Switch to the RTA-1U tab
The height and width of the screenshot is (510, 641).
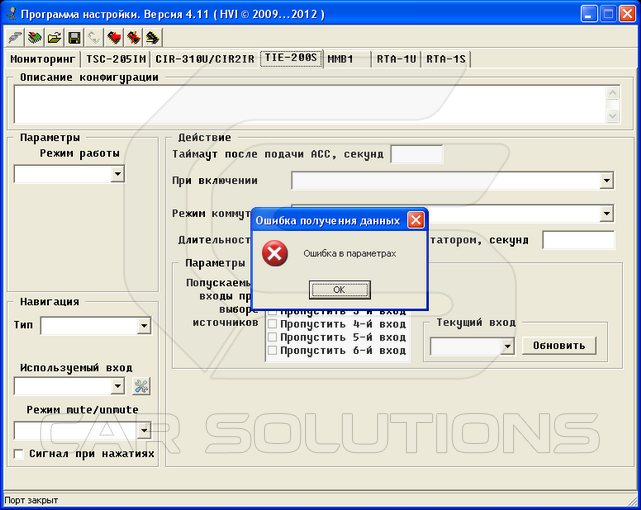(x=396, y=59)
